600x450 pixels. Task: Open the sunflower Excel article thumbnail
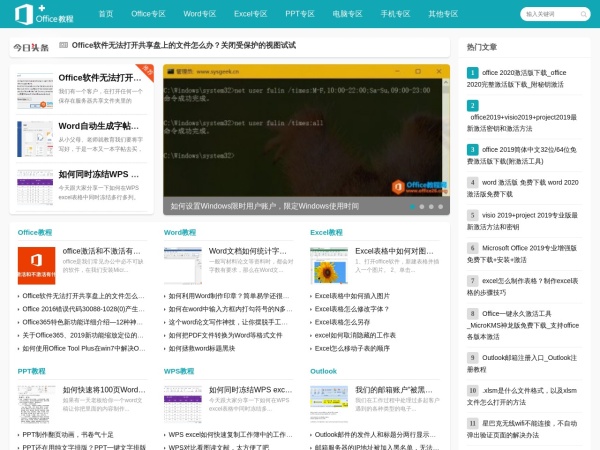click(329, 266)
